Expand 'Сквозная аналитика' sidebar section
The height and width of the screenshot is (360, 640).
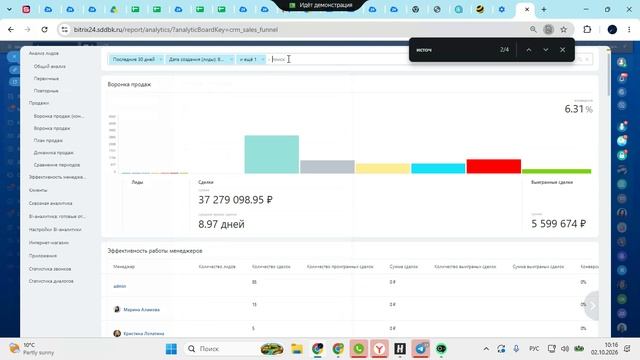50,203
